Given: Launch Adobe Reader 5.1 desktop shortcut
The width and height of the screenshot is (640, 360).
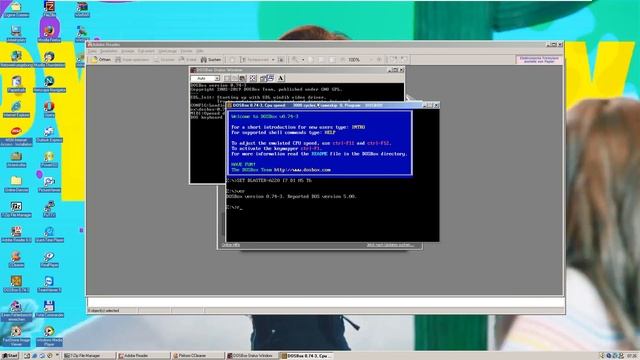Looking at the screenshot, I should tap(16, 234).
